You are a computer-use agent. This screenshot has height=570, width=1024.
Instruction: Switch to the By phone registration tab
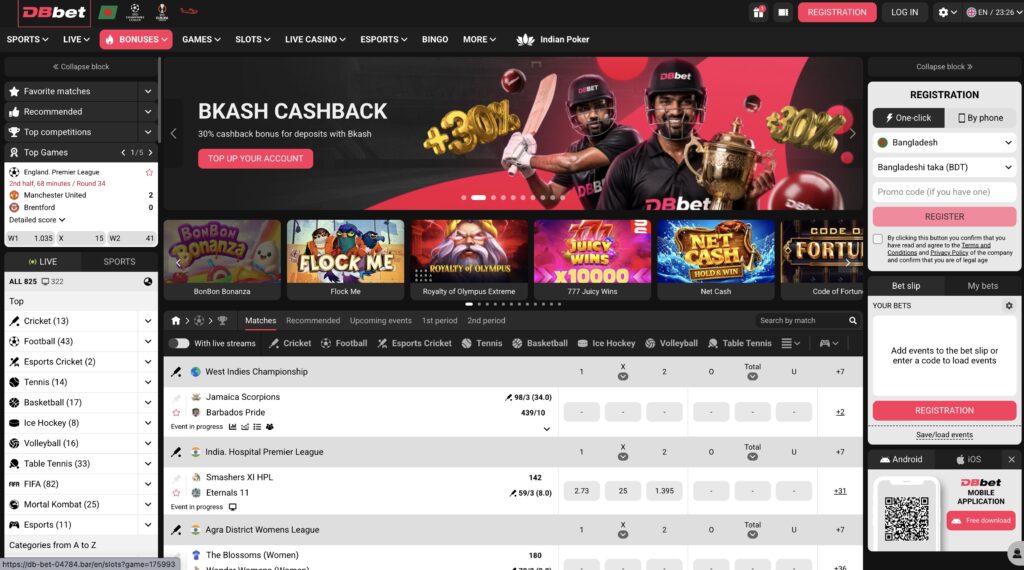coord(980,118)
